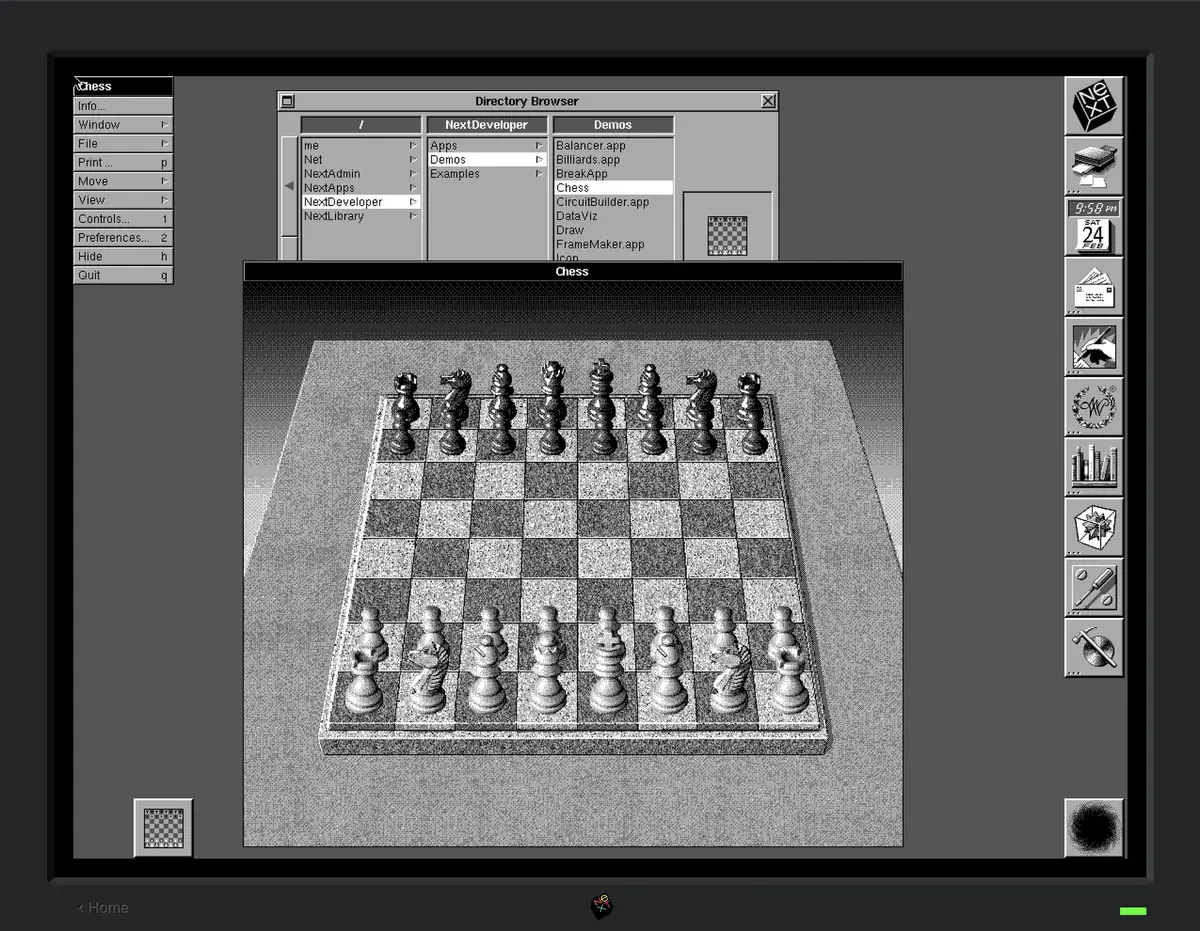Screen dimensions: 1200x931
Task: Open the Mail app envelope icon
Action: tap(1094, 287)
